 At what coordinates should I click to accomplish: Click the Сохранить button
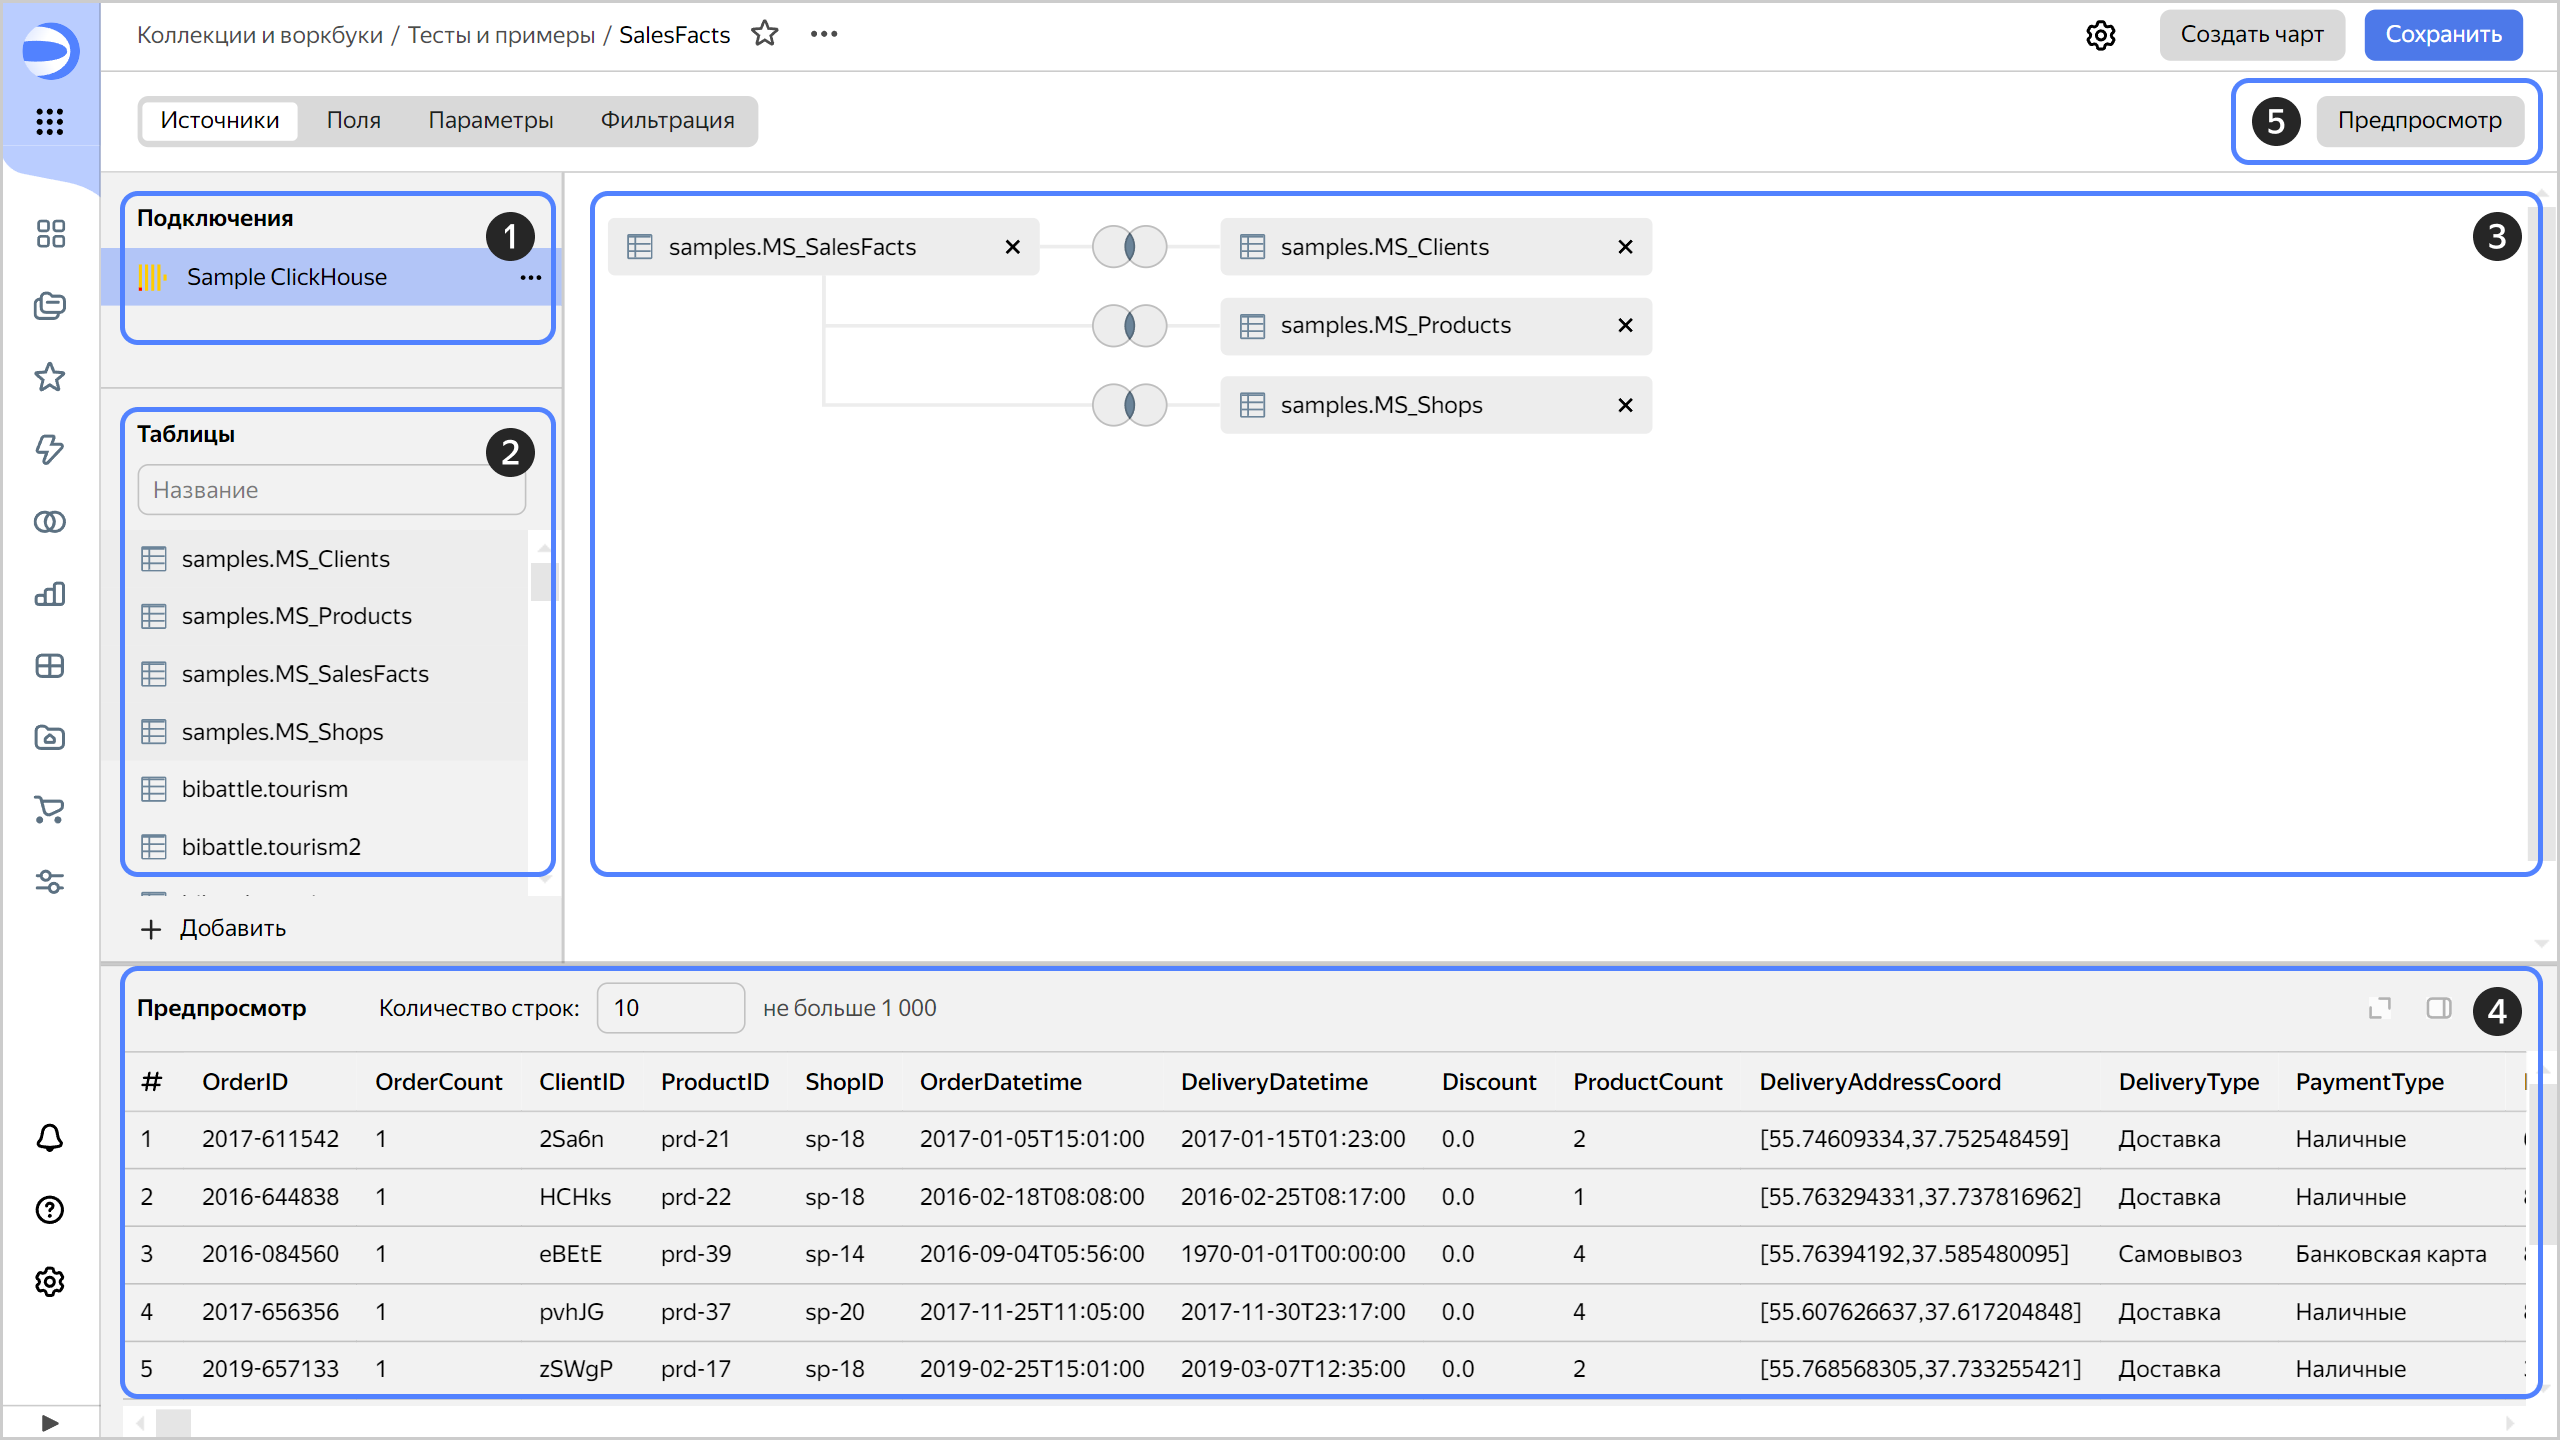tap(2443, 34)
